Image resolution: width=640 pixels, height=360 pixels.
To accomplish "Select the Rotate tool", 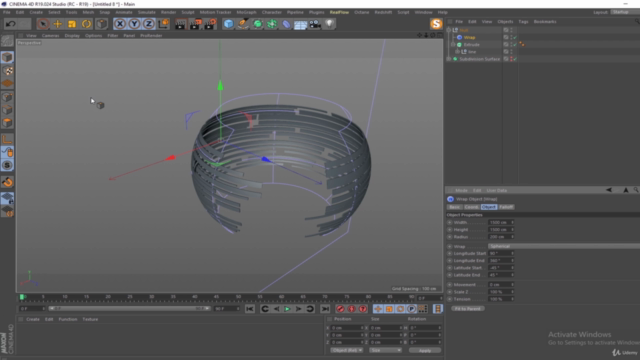I will (x=87, y=24).
